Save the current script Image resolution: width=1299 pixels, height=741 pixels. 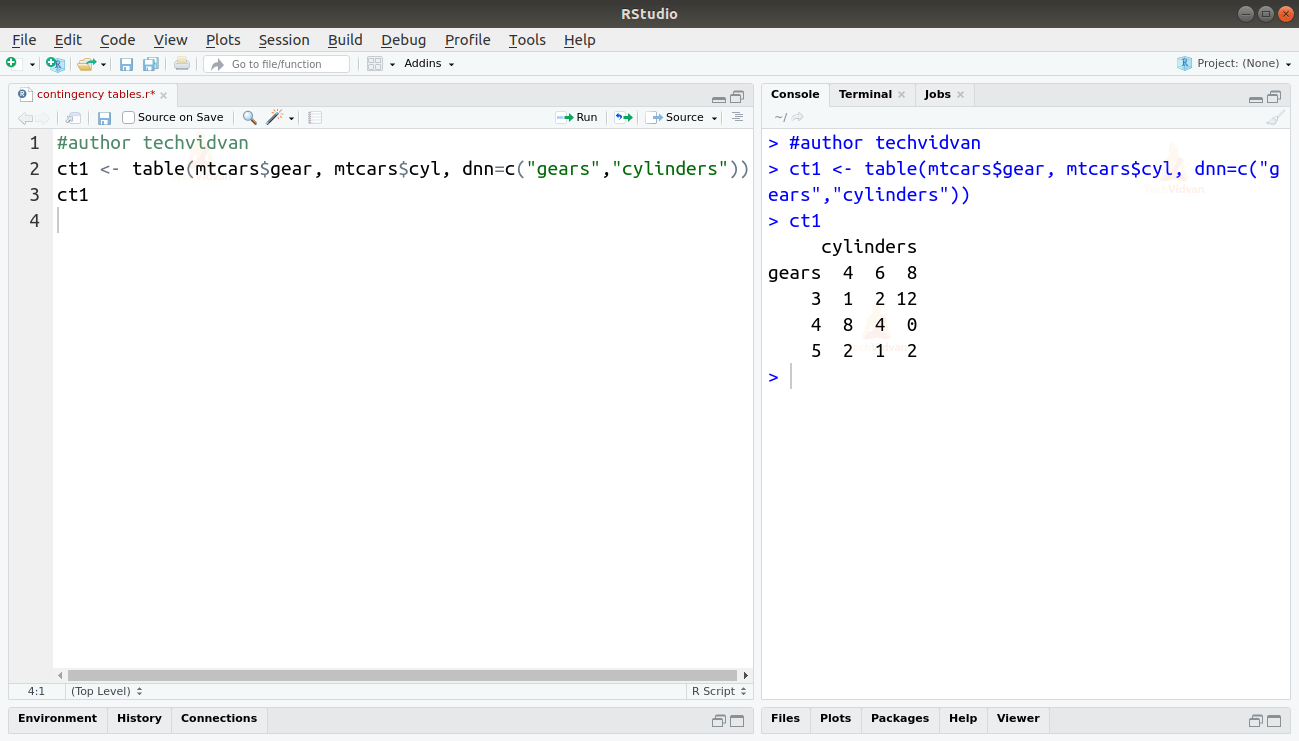click(x=126, y=63)
